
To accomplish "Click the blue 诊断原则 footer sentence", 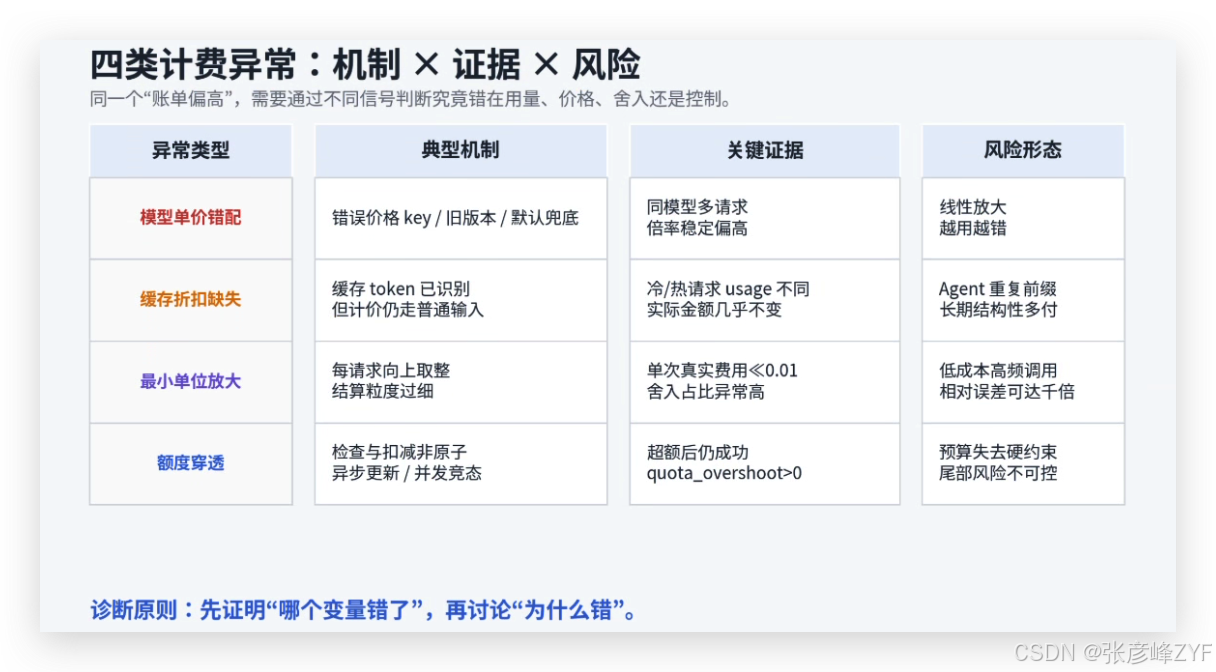I will click(x=364, y=609).
